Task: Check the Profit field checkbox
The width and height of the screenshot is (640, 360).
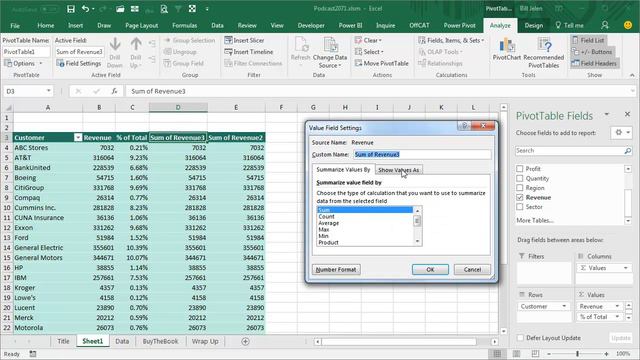Action: (520, 169)
